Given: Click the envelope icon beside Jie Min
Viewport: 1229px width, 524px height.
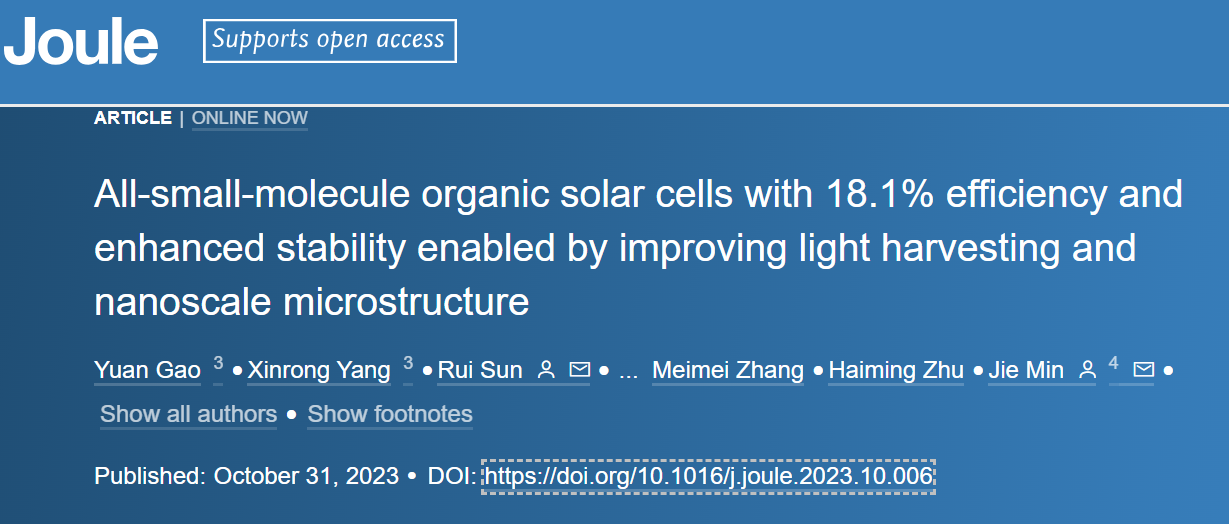Looking at the screenshot, I should coord(1144,370).
